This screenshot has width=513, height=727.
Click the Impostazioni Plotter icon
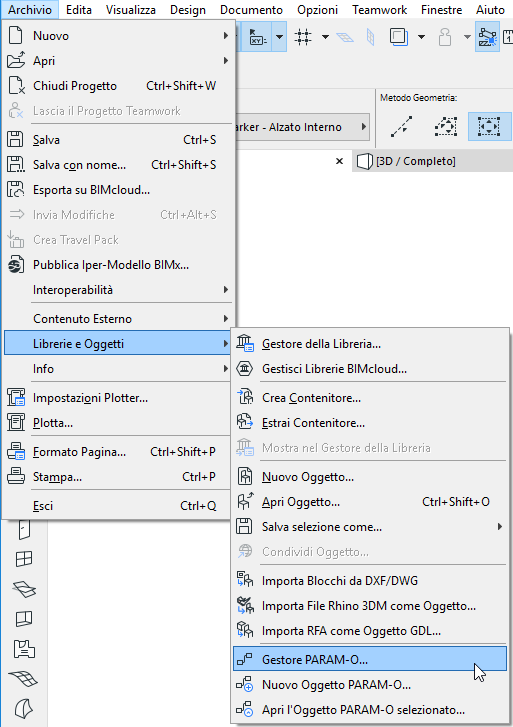(16, 398)
